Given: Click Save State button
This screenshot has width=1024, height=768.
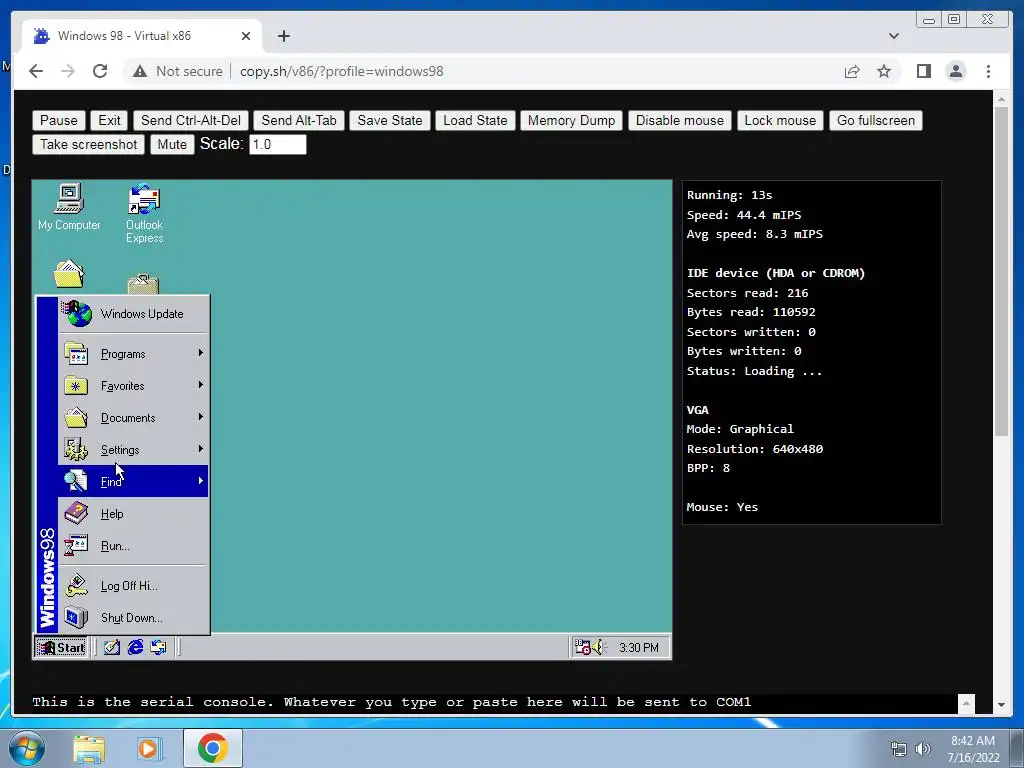Looking at the screenshot, I should coord(390,120).
